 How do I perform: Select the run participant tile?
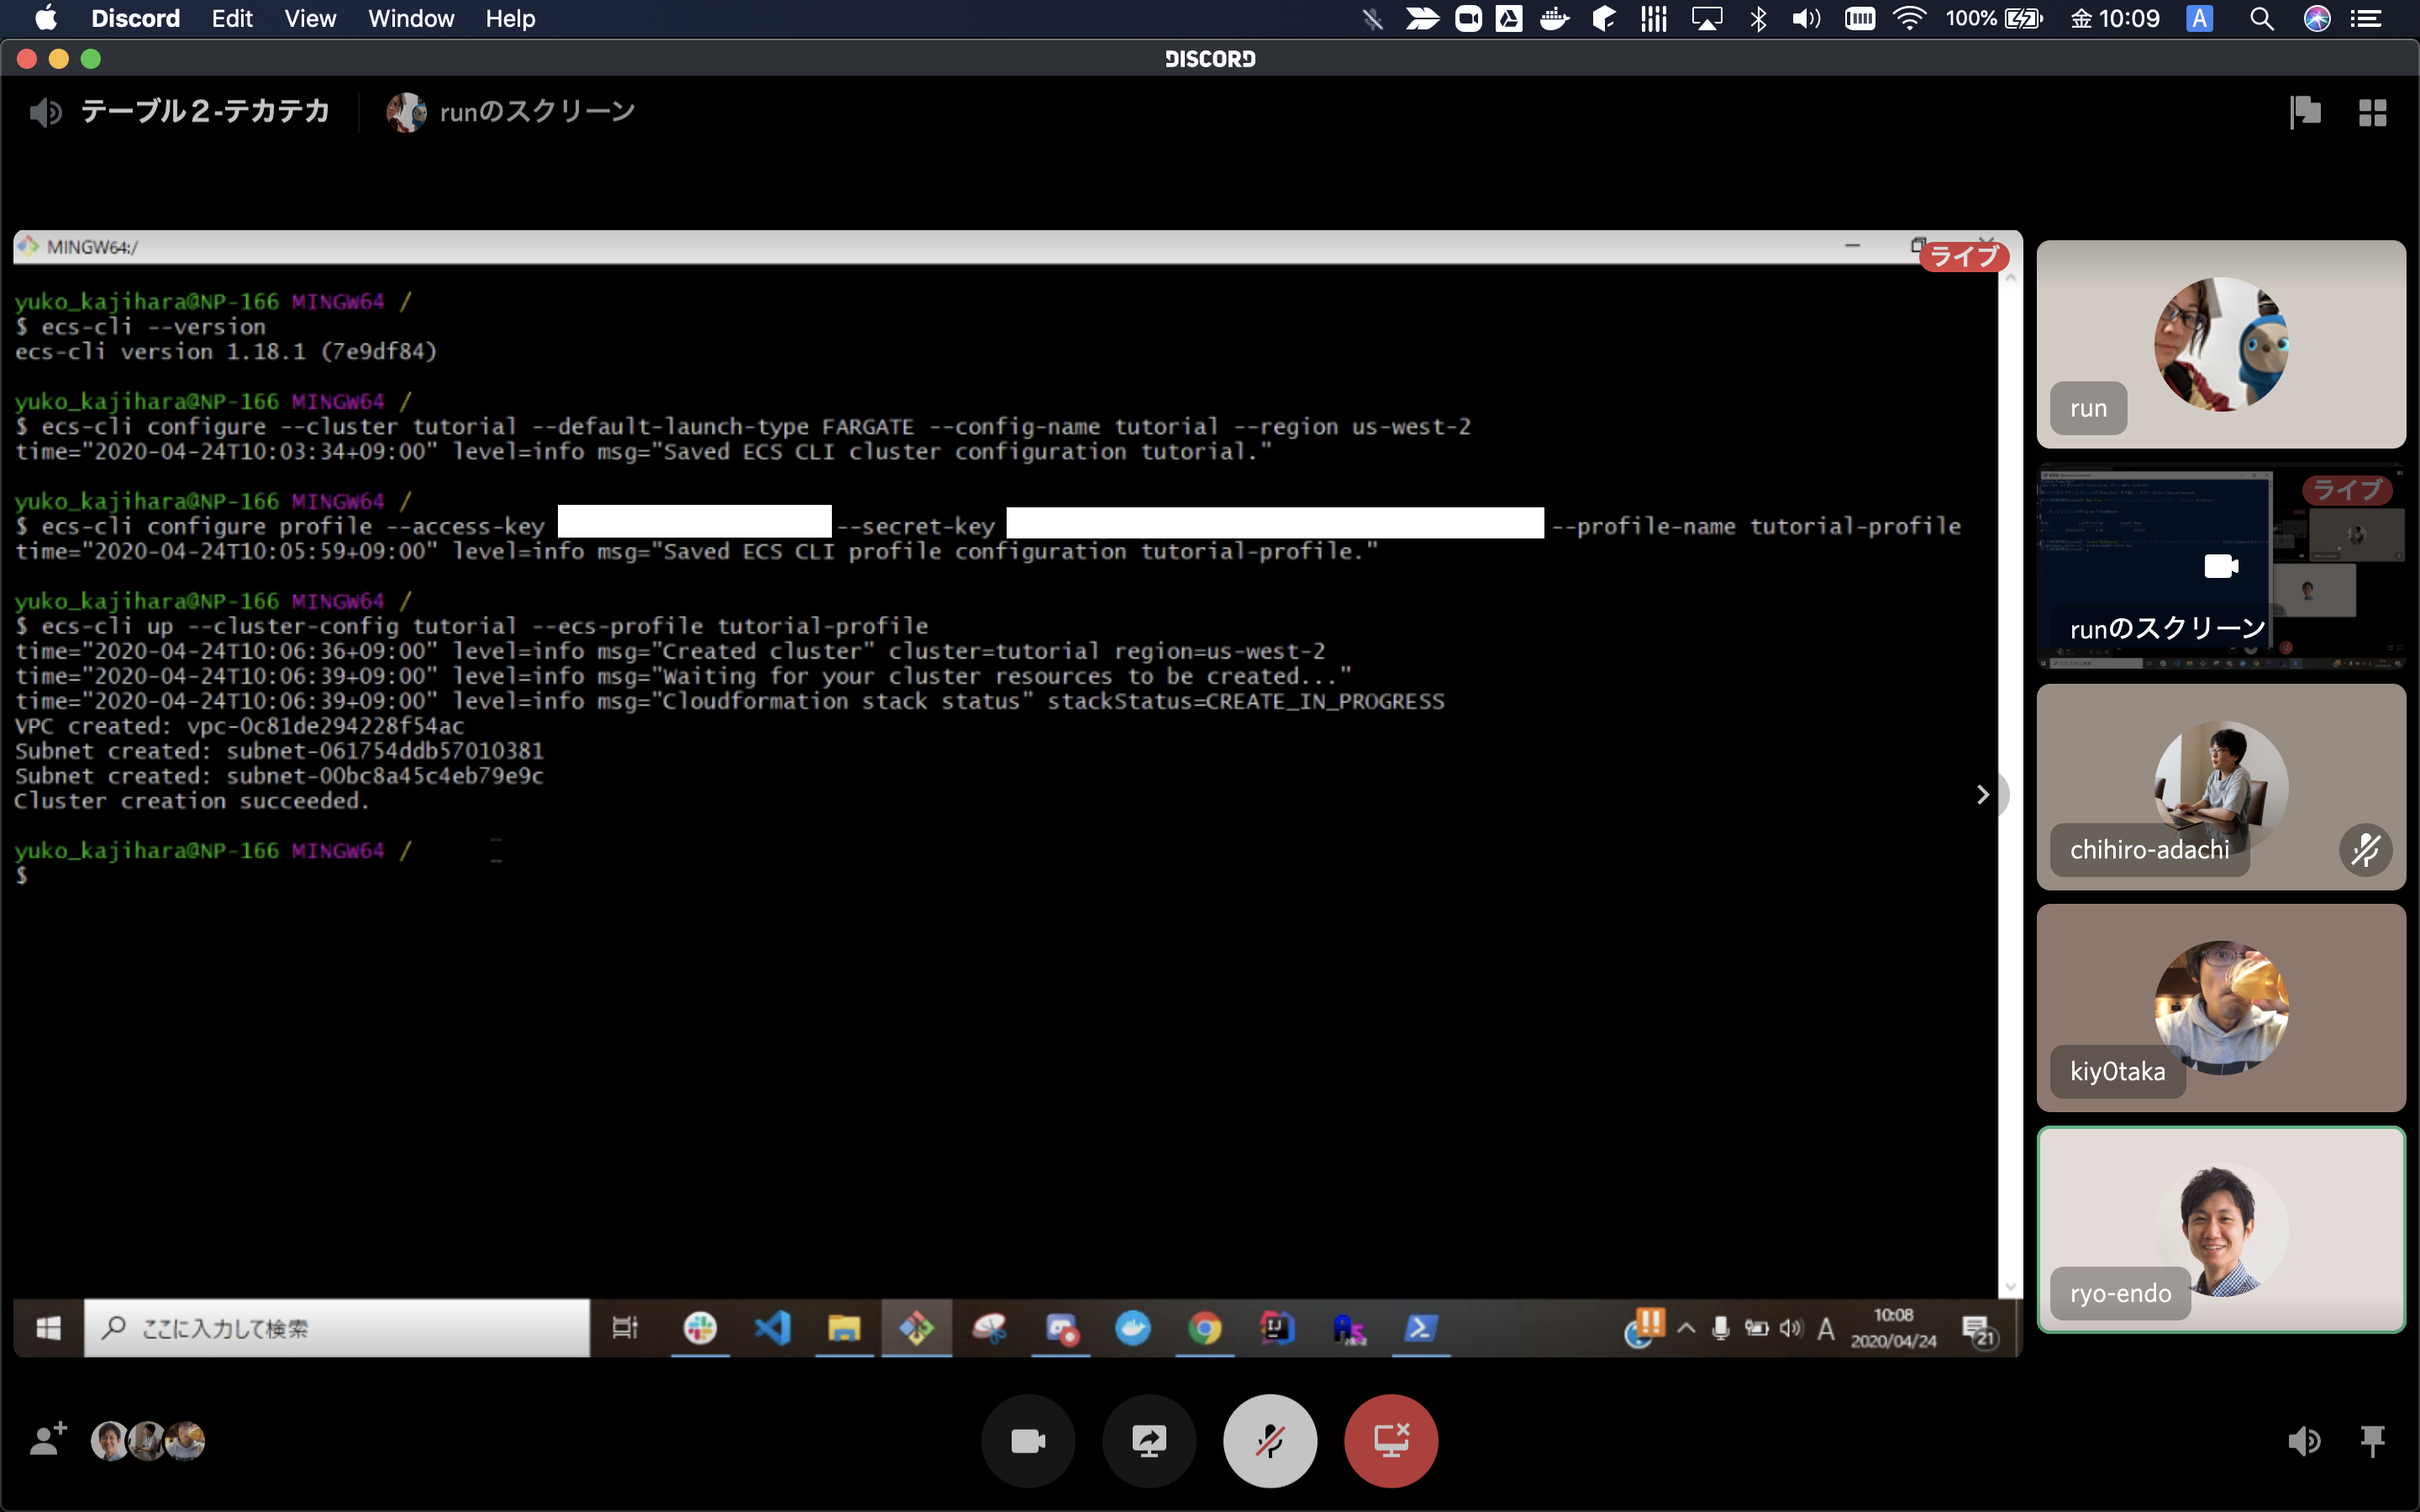coord(2221,343)
